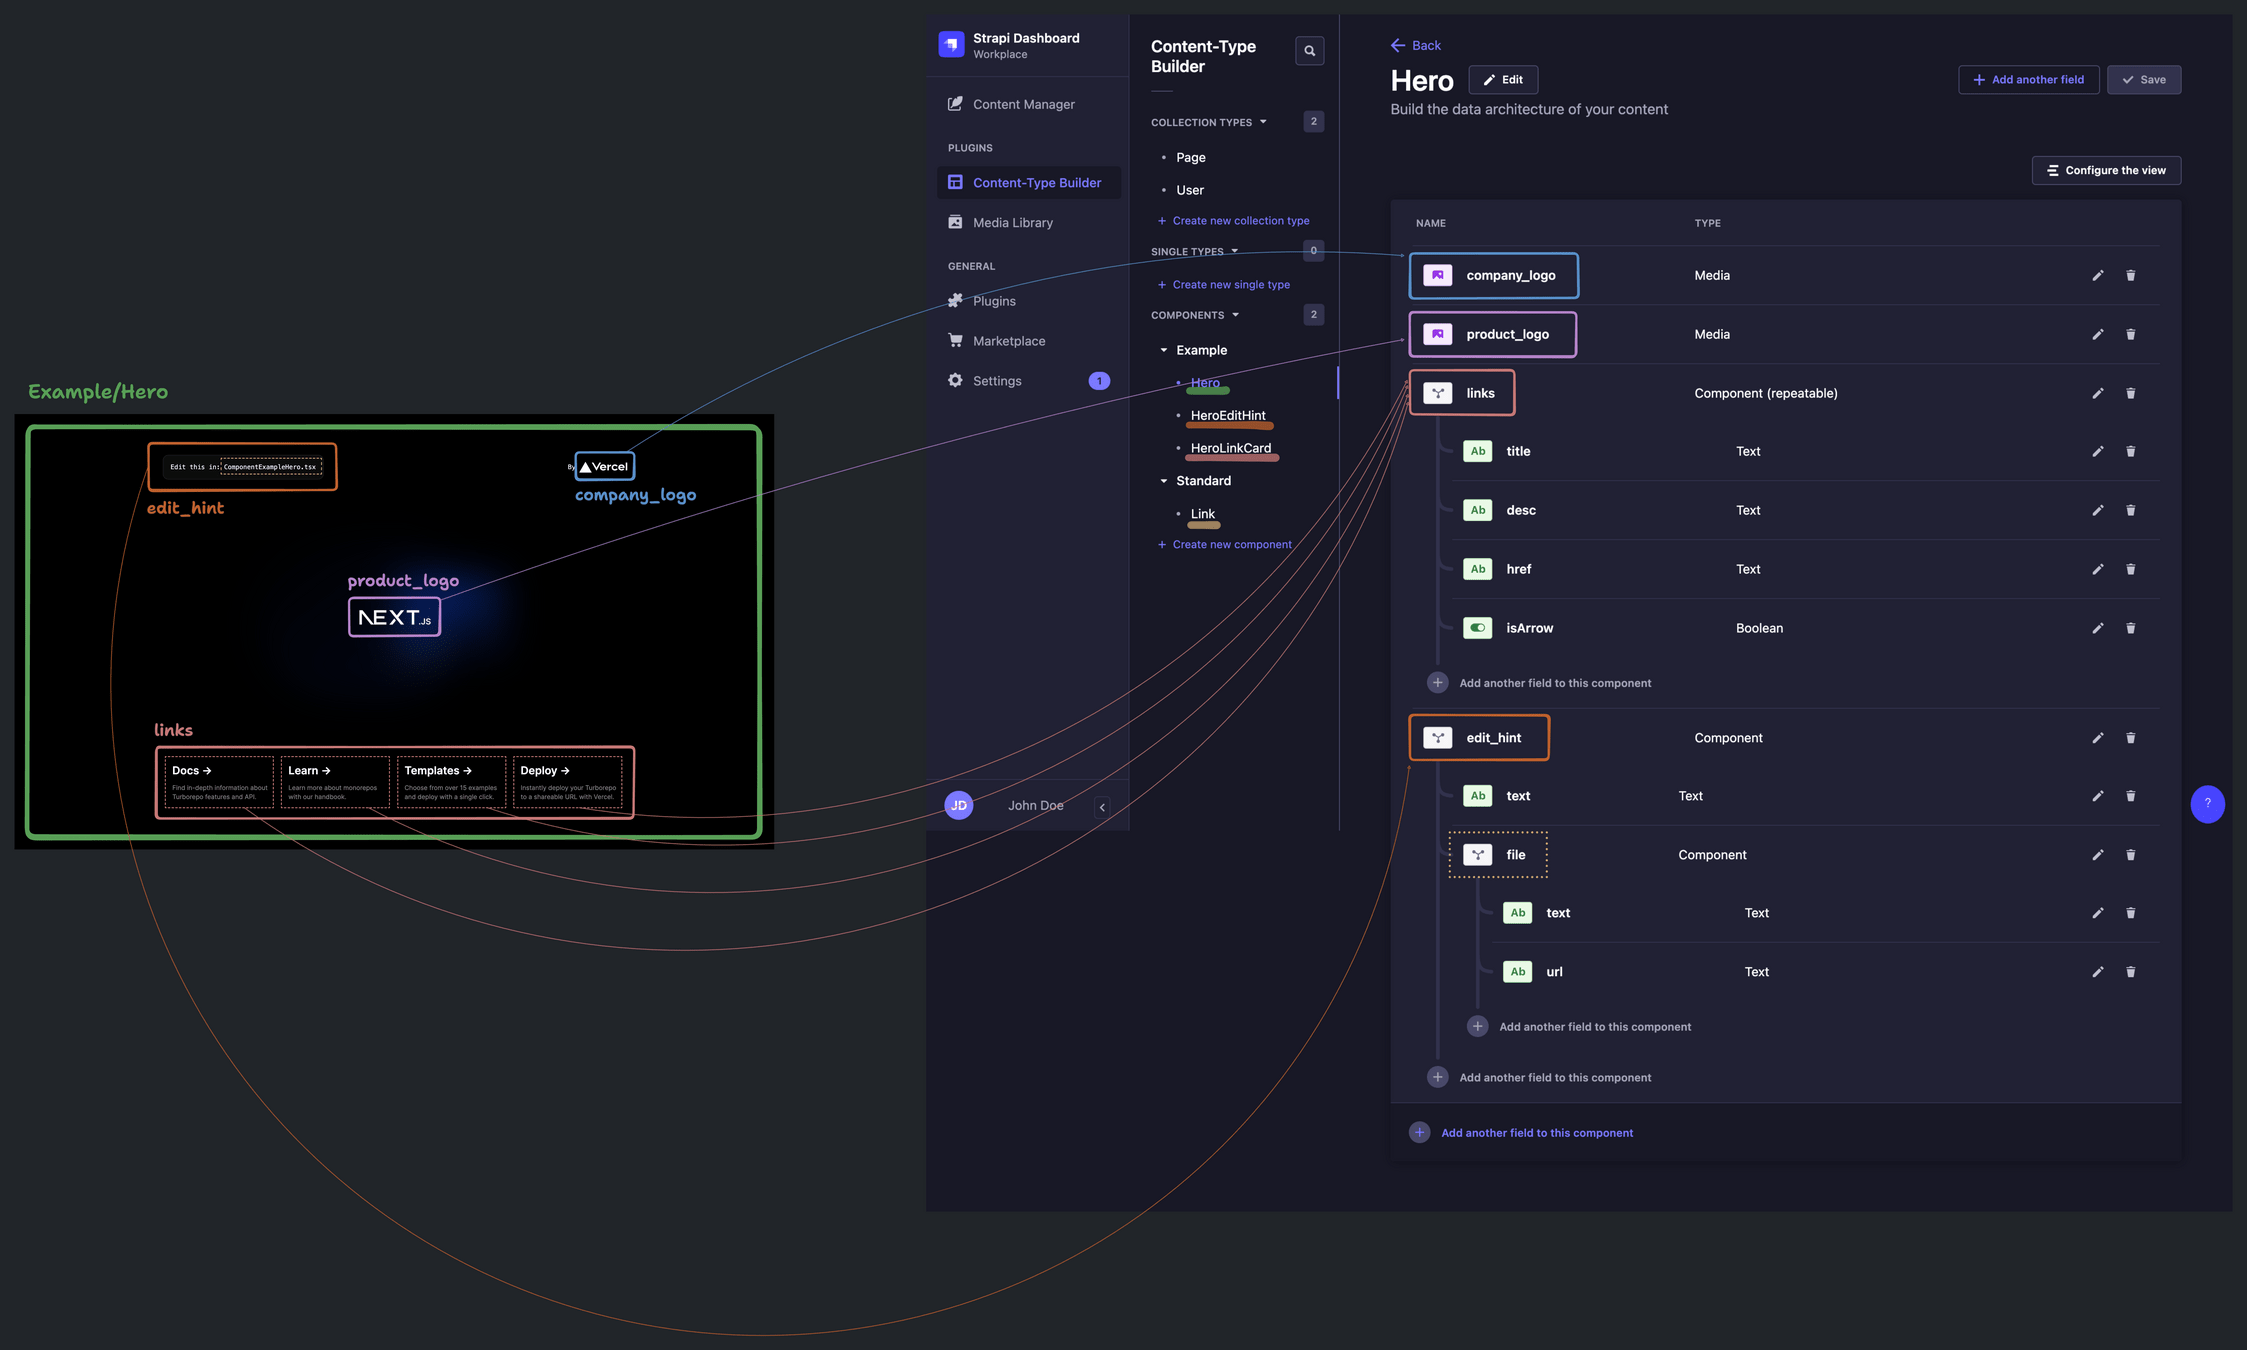Screen dimensions: 2247x1350
Task: Open the HeroLinkCard component
Action: (x=1230, y=448)
